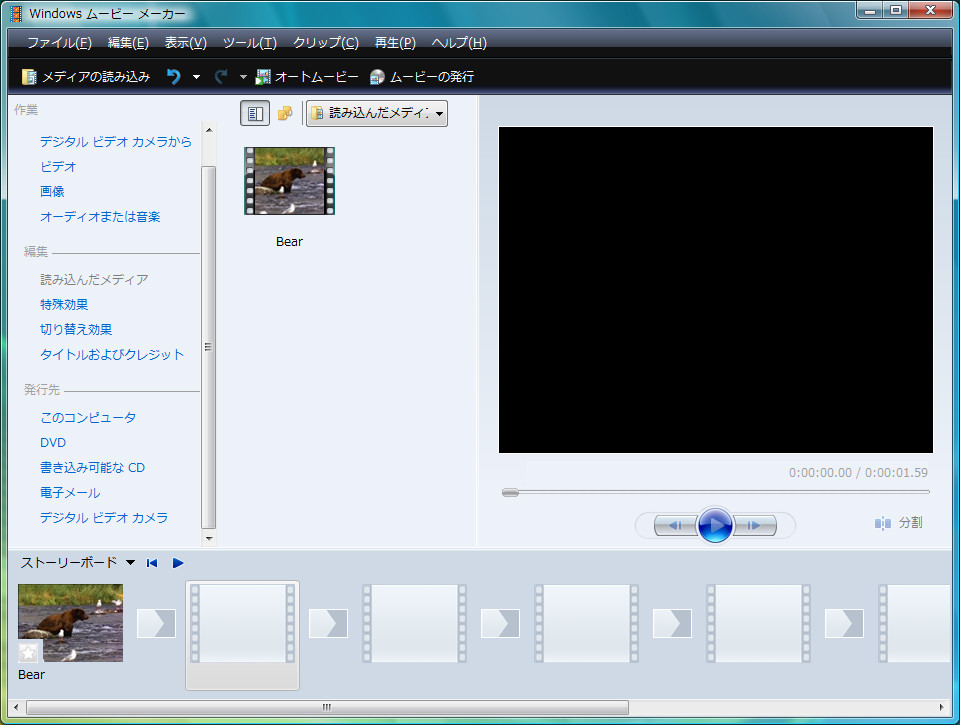Click the previous frame button

(x=674, y=525)
